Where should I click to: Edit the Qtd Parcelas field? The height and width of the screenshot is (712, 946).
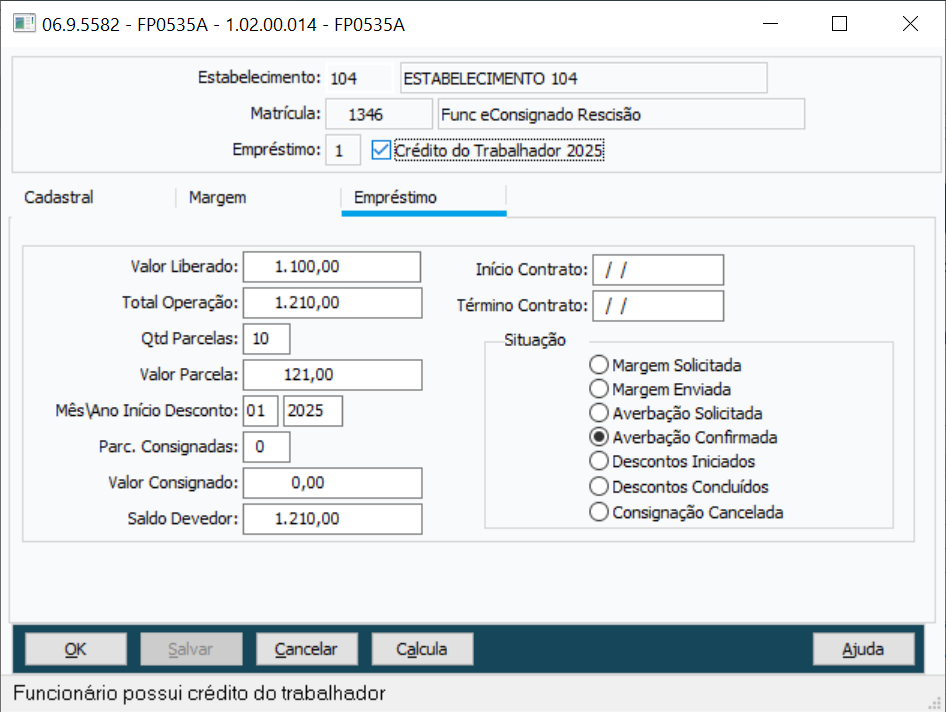tap(266, 339)
